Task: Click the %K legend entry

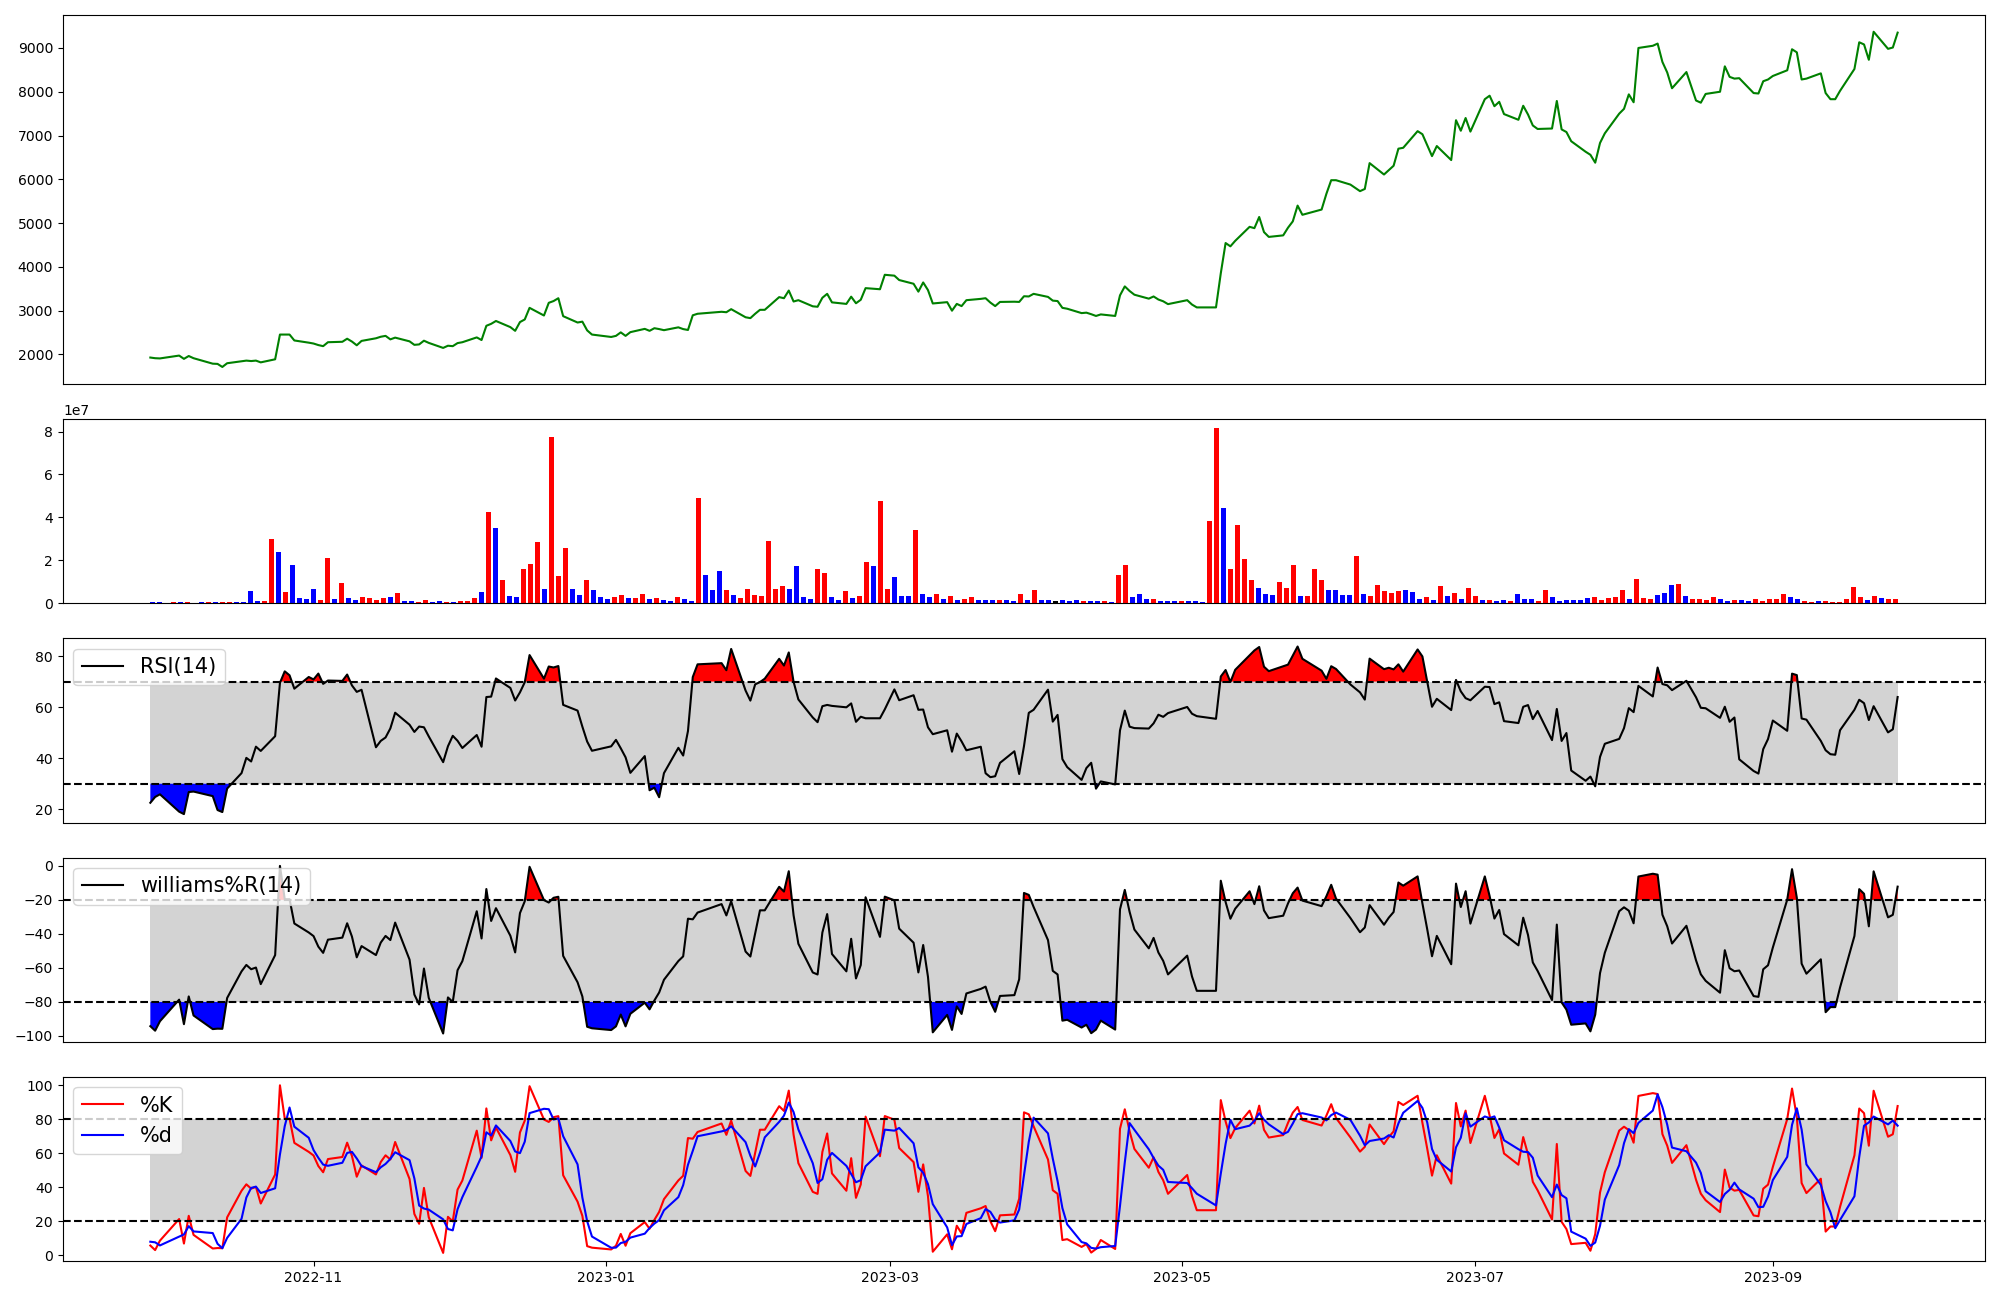Action: (x=156, y=1105)
